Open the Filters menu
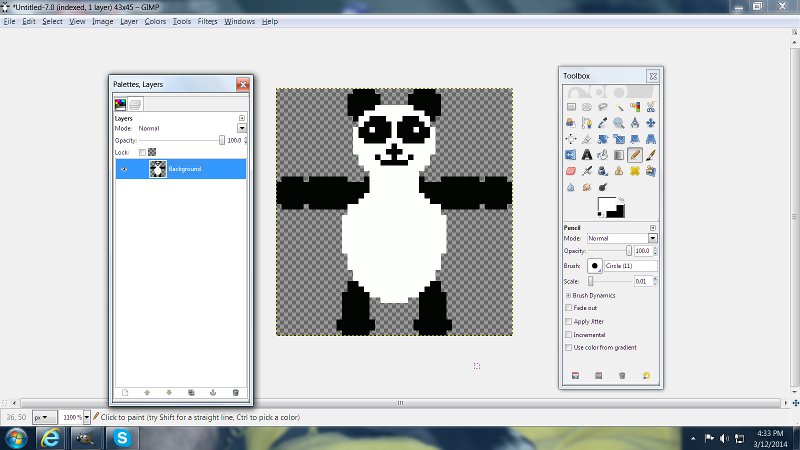This screenshot has height=450, width=800. 207,21
